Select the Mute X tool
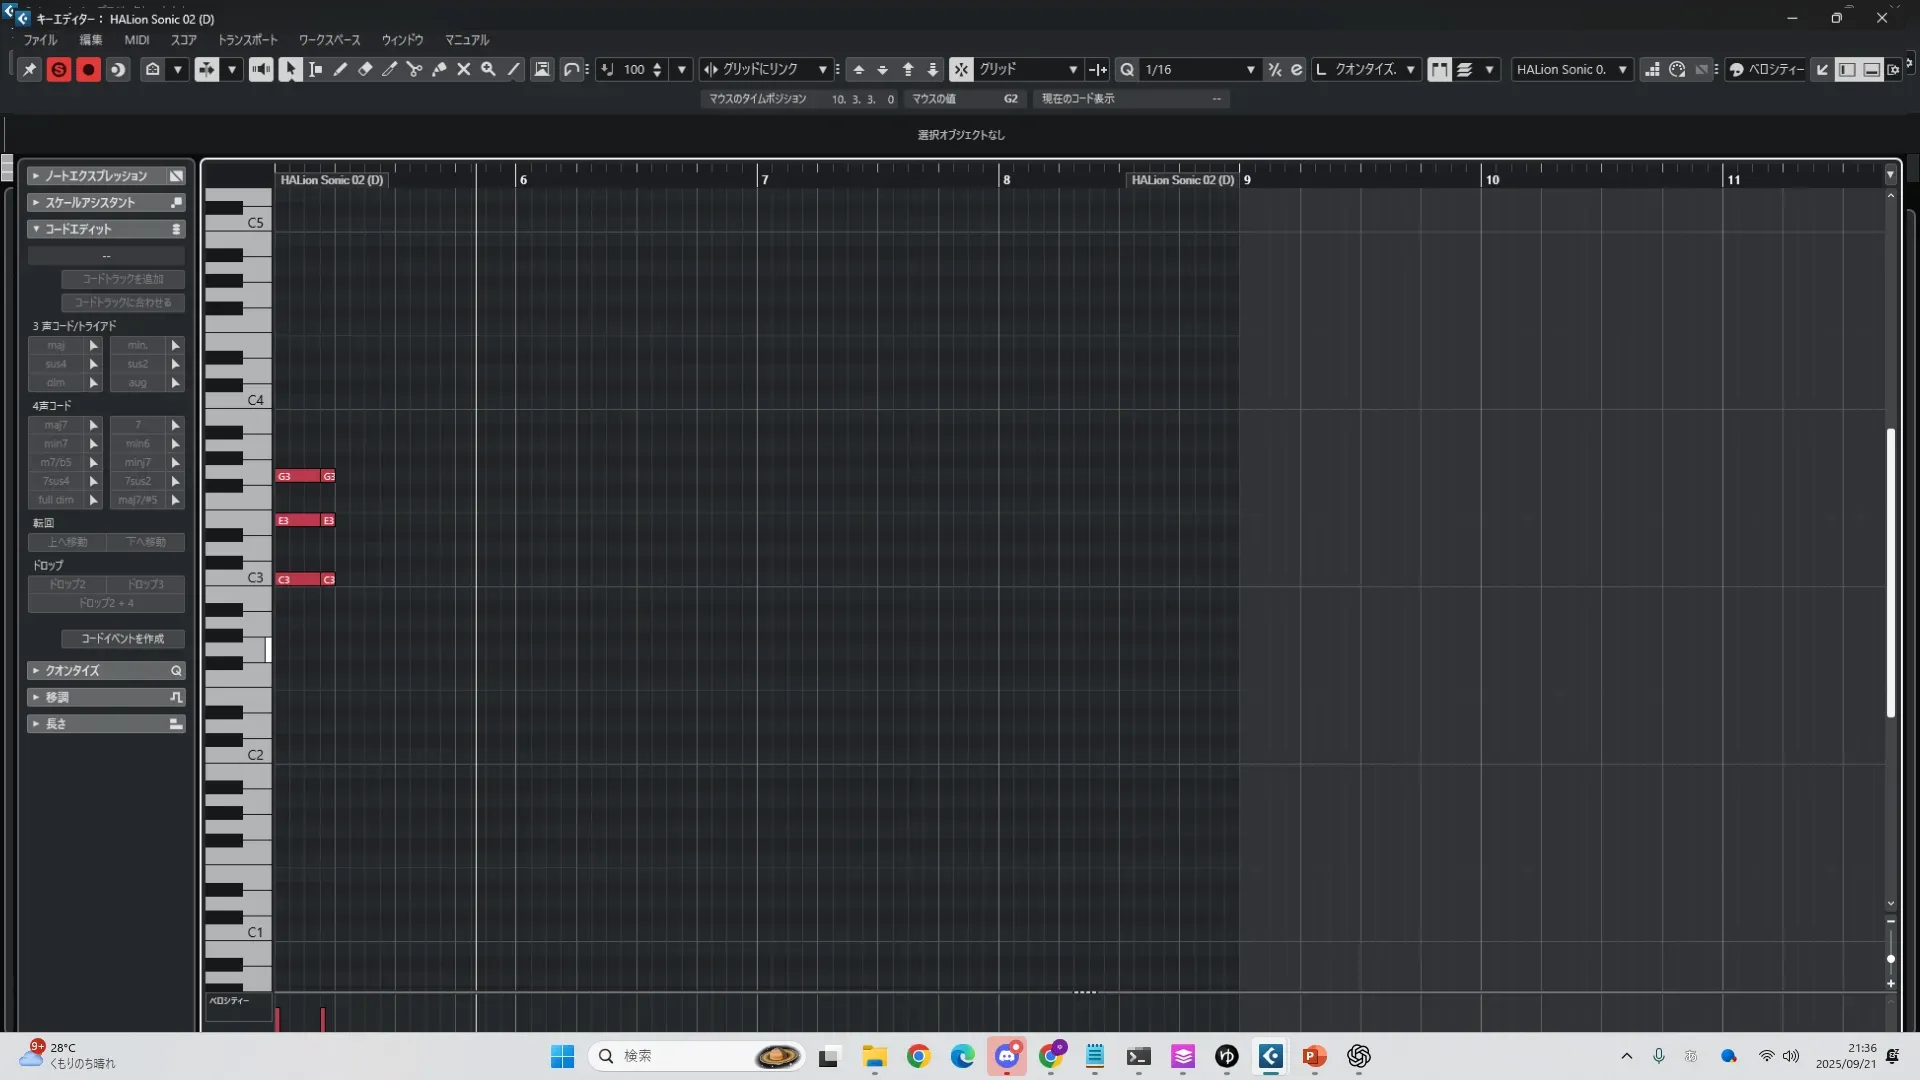This screenshot has height=1080, width=1920. pyautogui.click(x=464, y=69)
